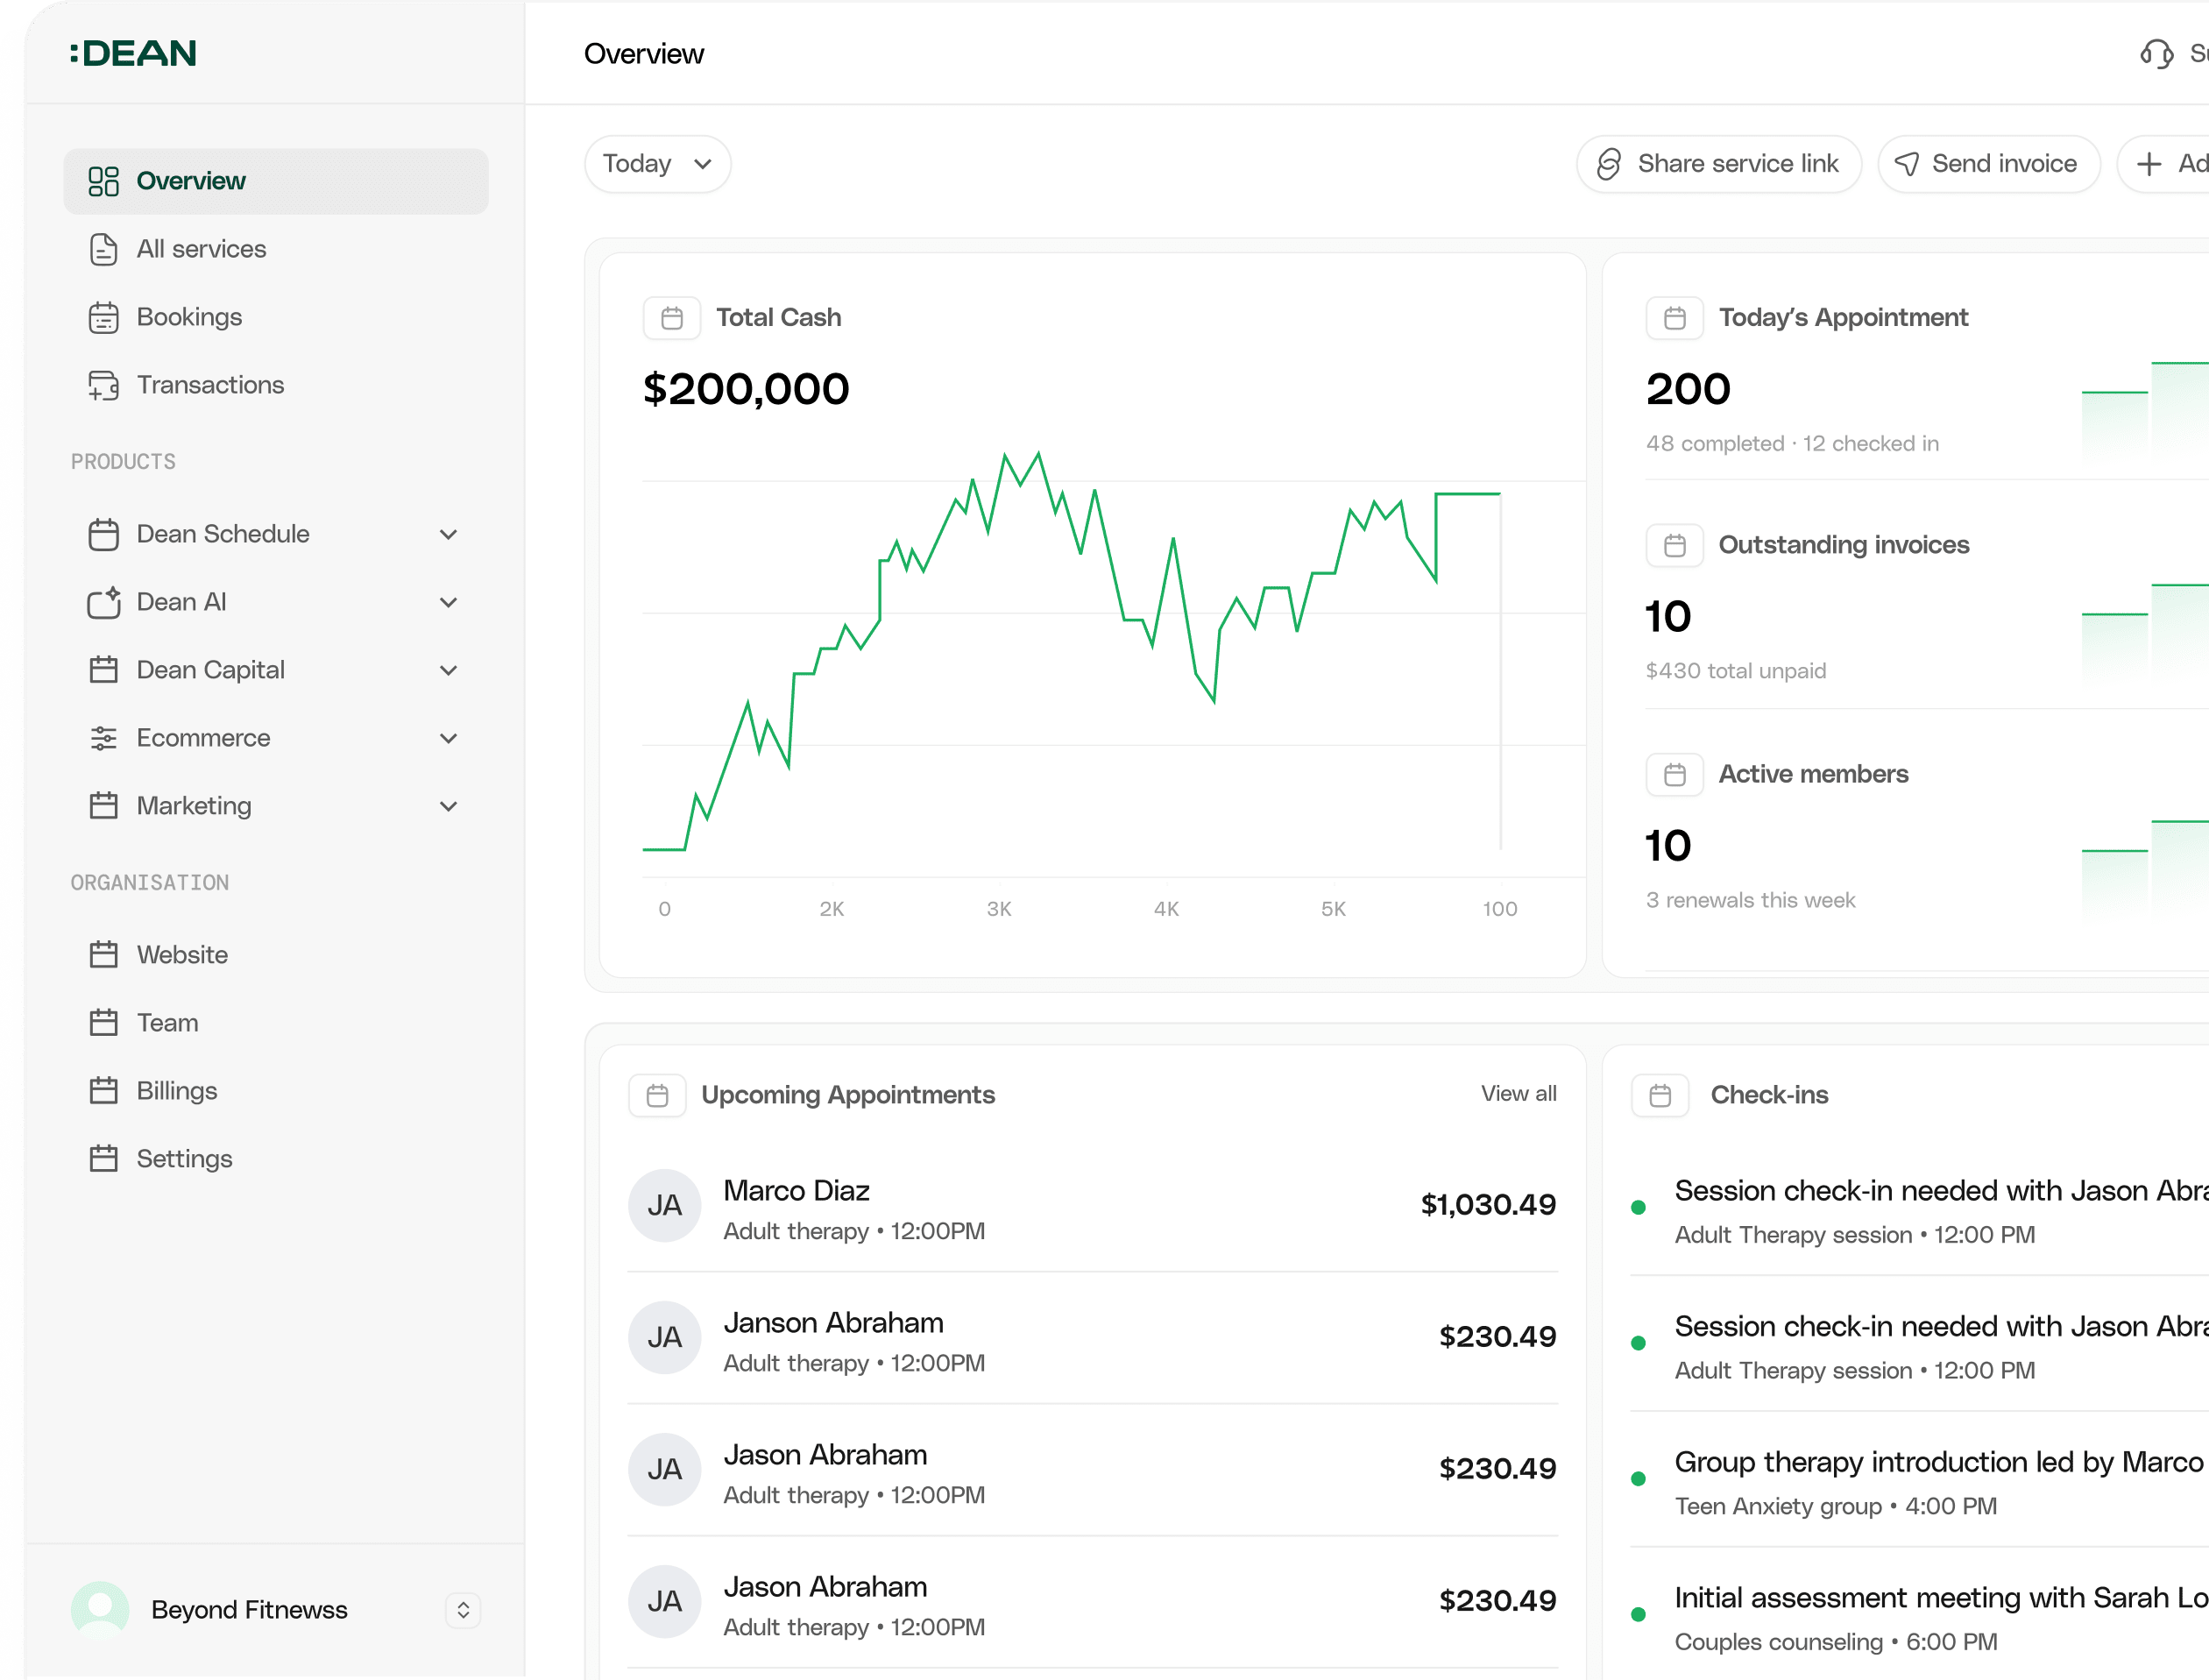The image size is (2209, 1680).
Task: Open Janson Abraham appointment row
Action: point(1092,1338)
